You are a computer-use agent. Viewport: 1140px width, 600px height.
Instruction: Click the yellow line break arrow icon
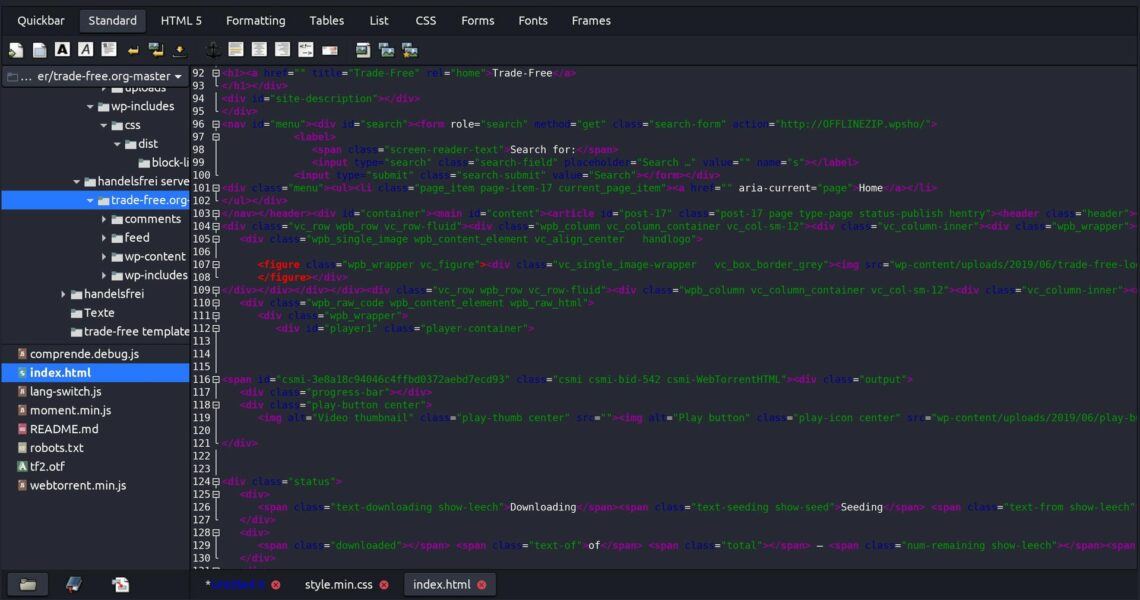(x=132, y=49)
